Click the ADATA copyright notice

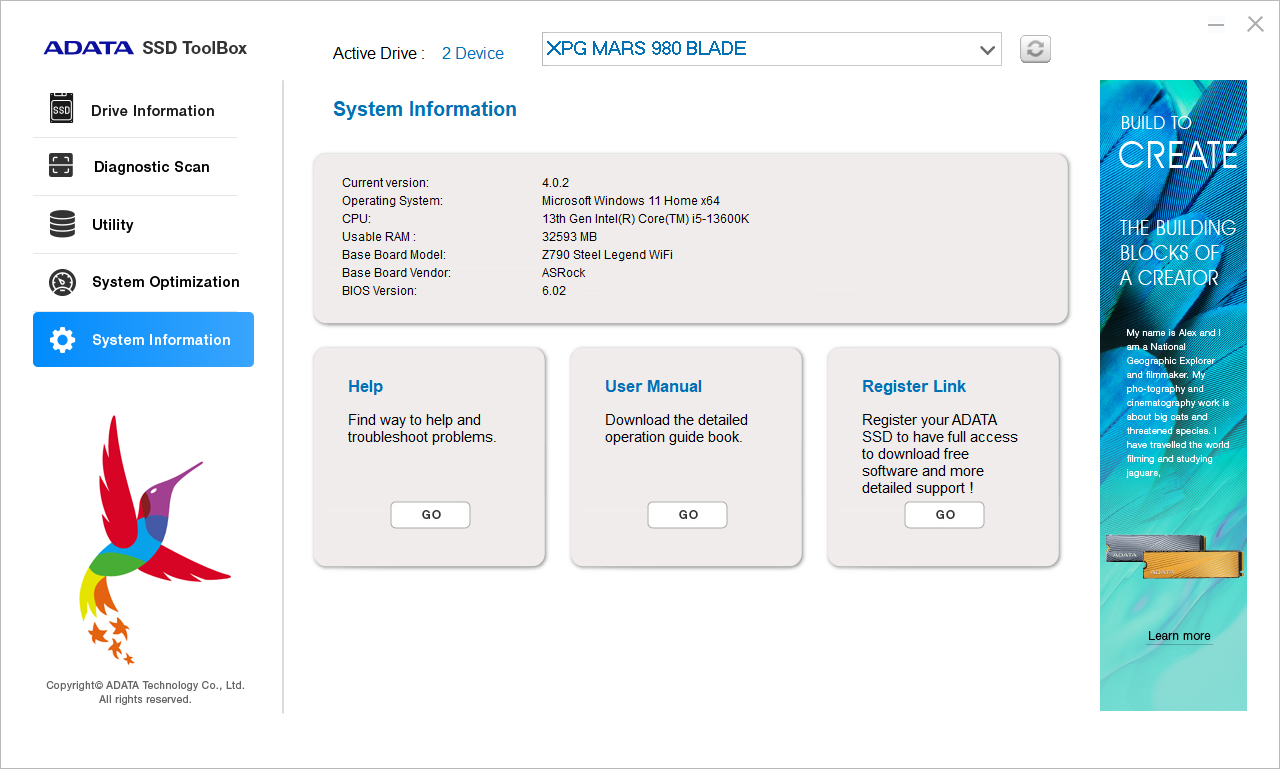click(x=145, y=692)
